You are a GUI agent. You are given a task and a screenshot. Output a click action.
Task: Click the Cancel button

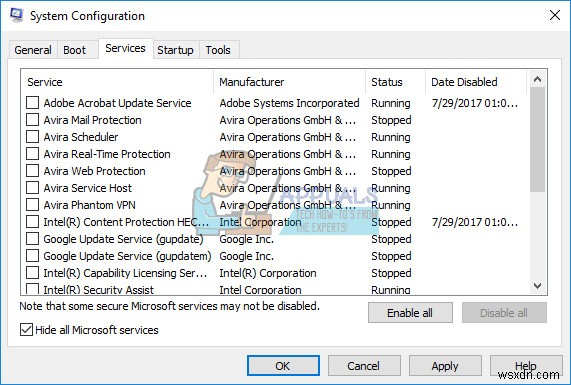coord(364,366)
